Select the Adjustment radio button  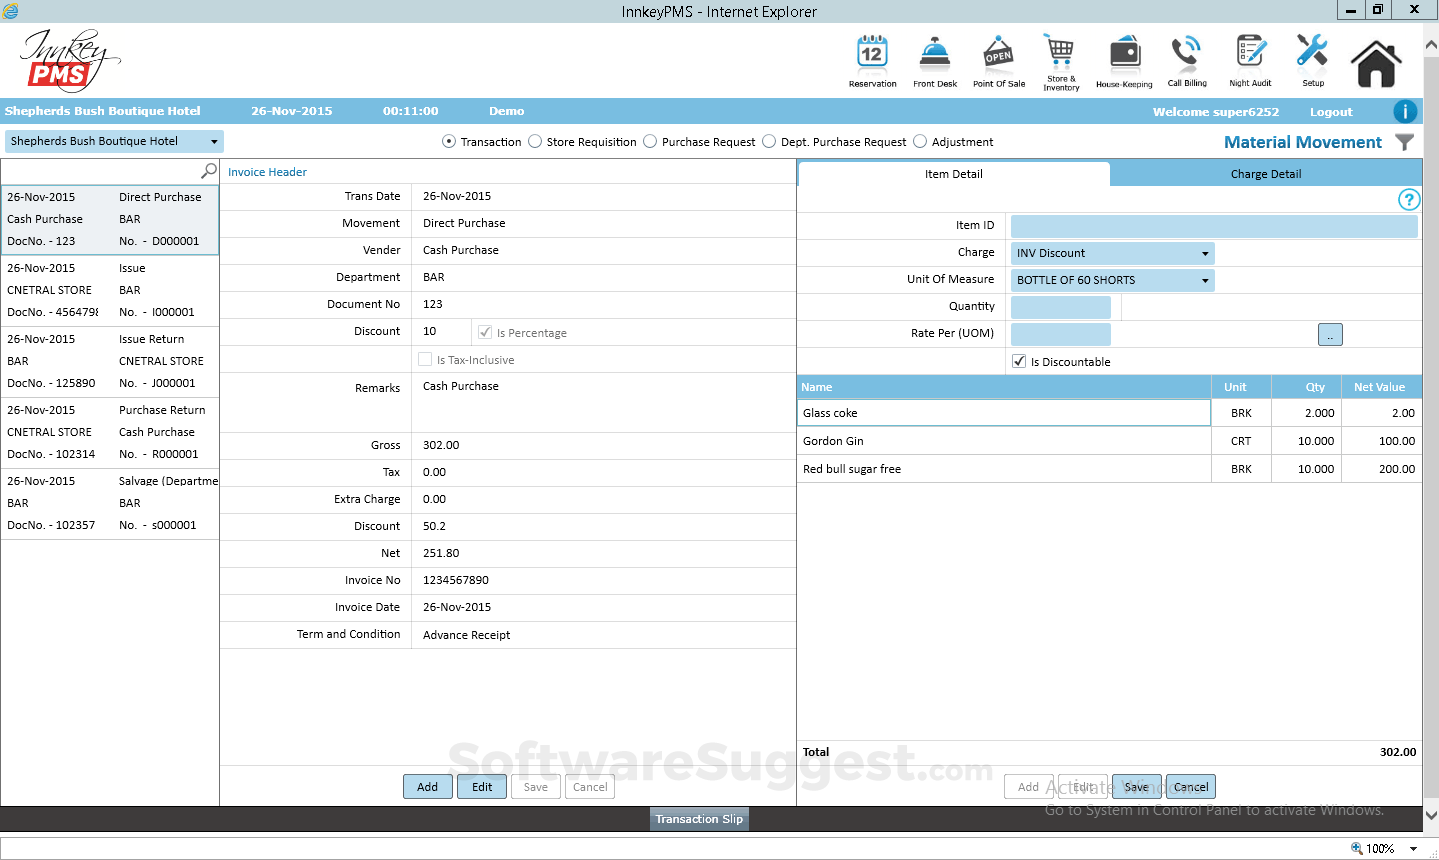(920, 142)
